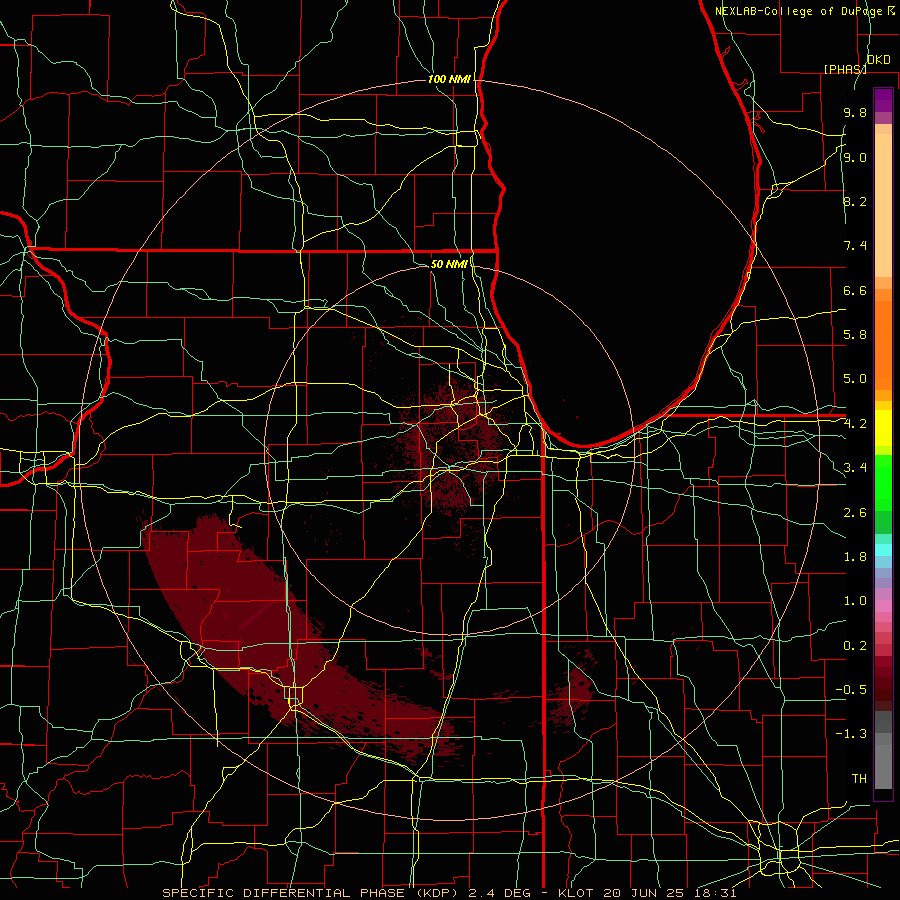Pick the large peach segment of the color bar
The width and height of the screenshot is (900, 900).
[x=883, y=205]
